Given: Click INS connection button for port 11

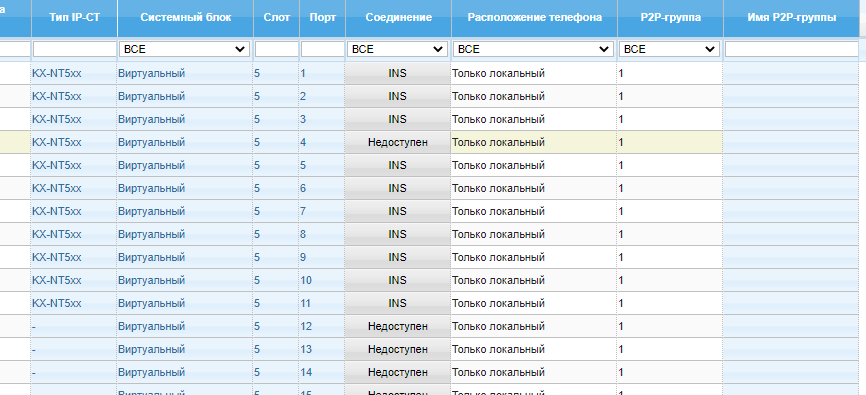Looking at the screenshot, I should [x=398, y=303].
